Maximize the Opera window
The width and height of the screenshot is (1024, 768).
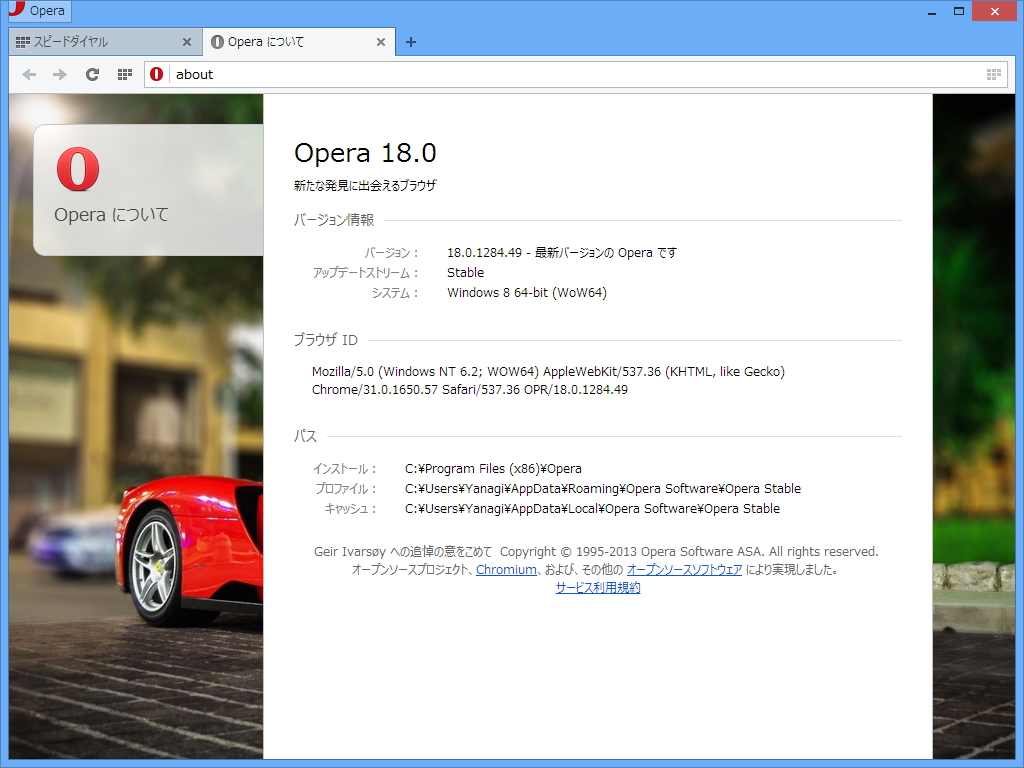tap(959, 11)
